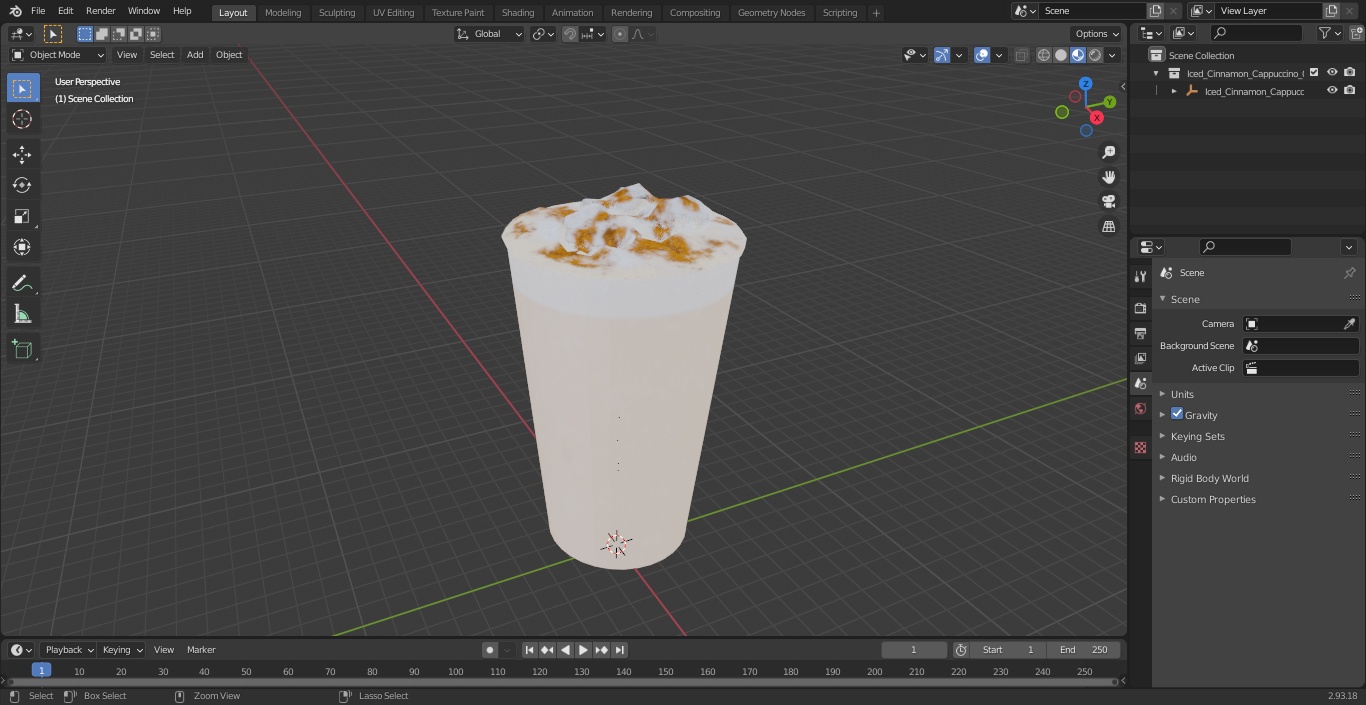Activate the Rotate tool
The image size is (1366, 705).
click(22, 185)
